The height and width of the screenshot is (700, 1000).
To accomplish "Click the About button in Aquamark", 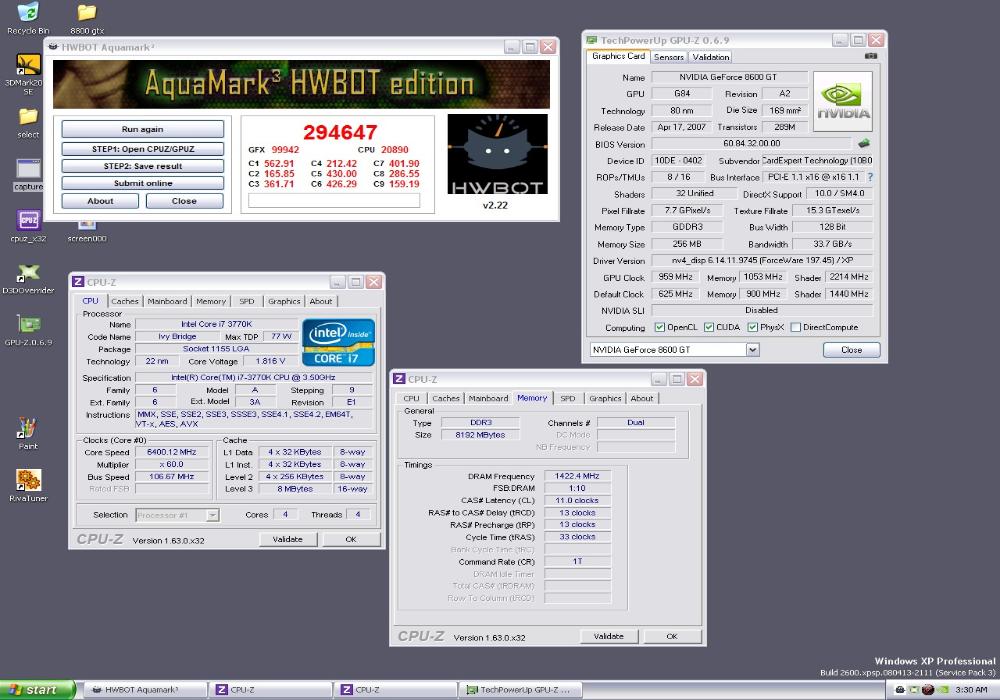I will [100, 201].
